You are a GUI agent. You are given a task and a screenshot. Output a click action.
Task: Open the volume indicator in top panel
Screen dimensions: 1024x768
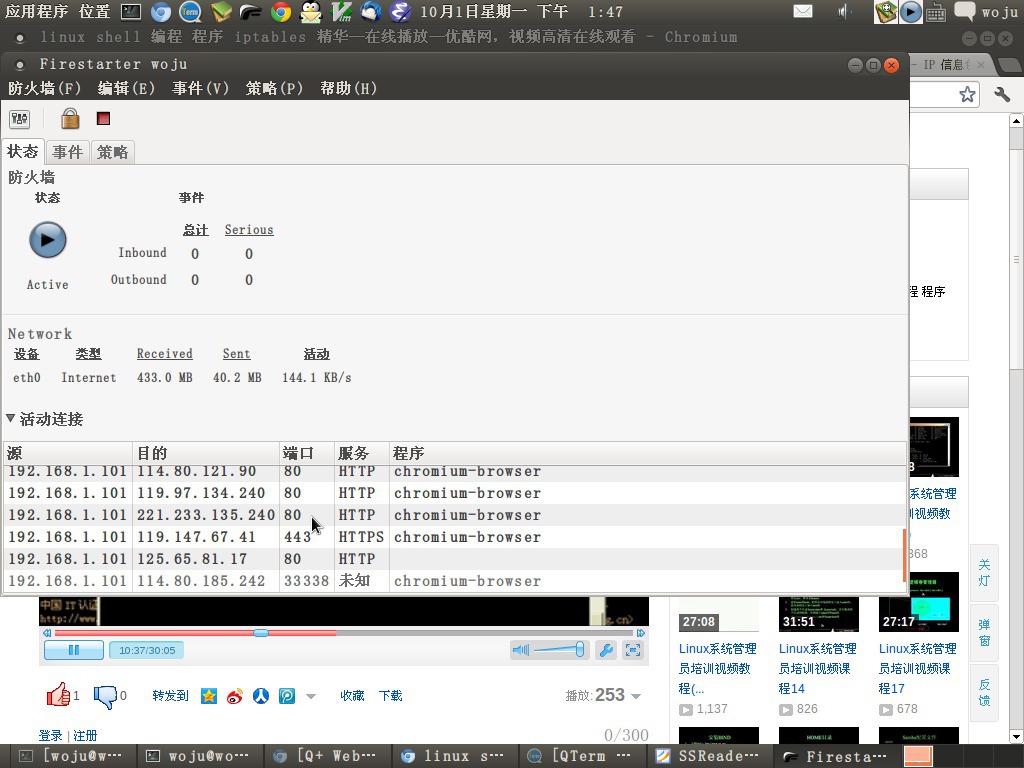(844, 11)
